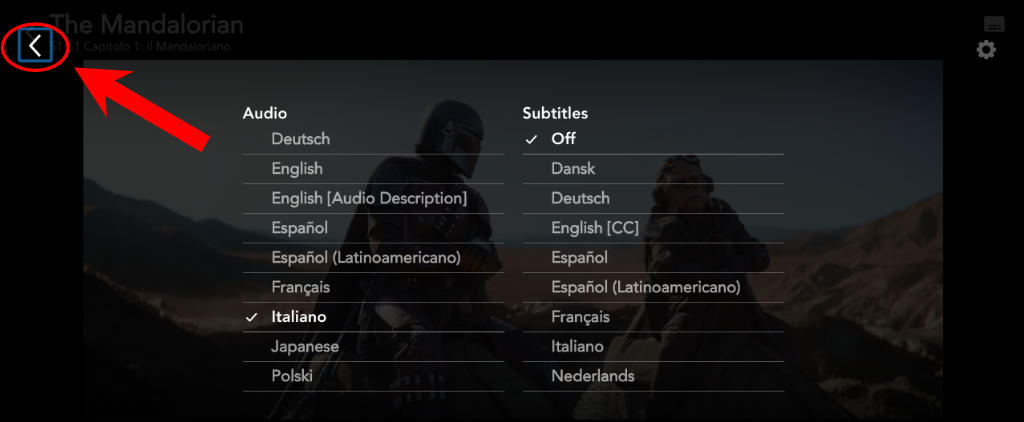Choose English [Audio Description] audio
This screenshot has height=422, width=1024.
click(373, 198)
